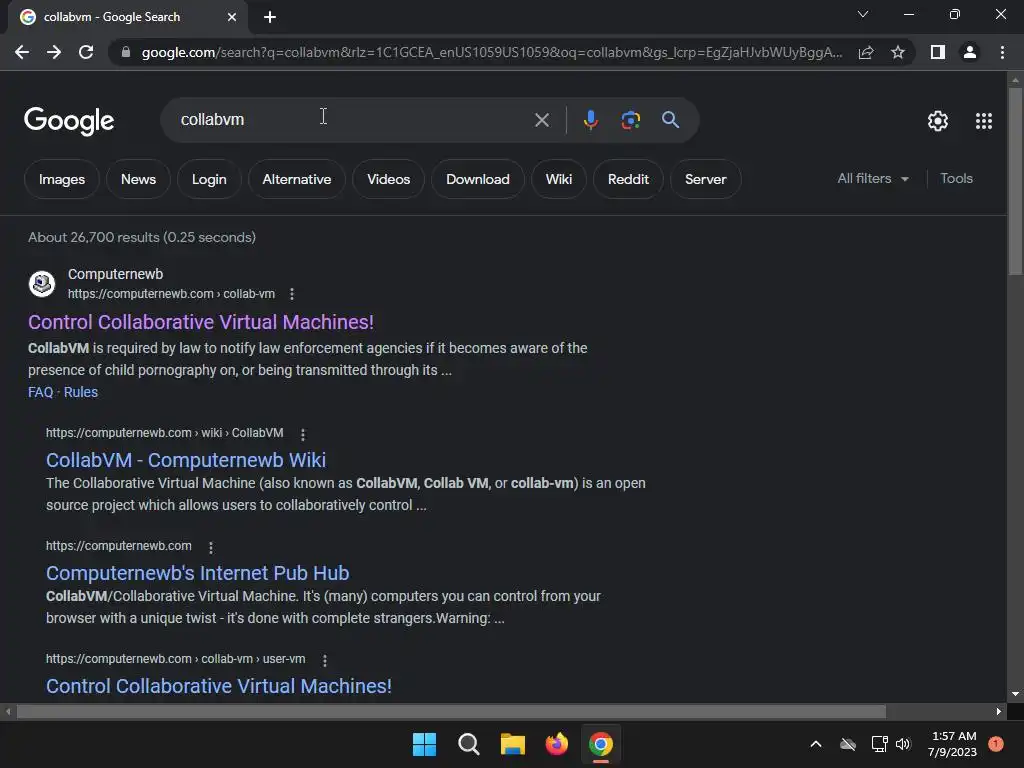The width and height of the screenshot is (1024, 768).
Task: Open Google quick settings gear
Action: [938, 121]
